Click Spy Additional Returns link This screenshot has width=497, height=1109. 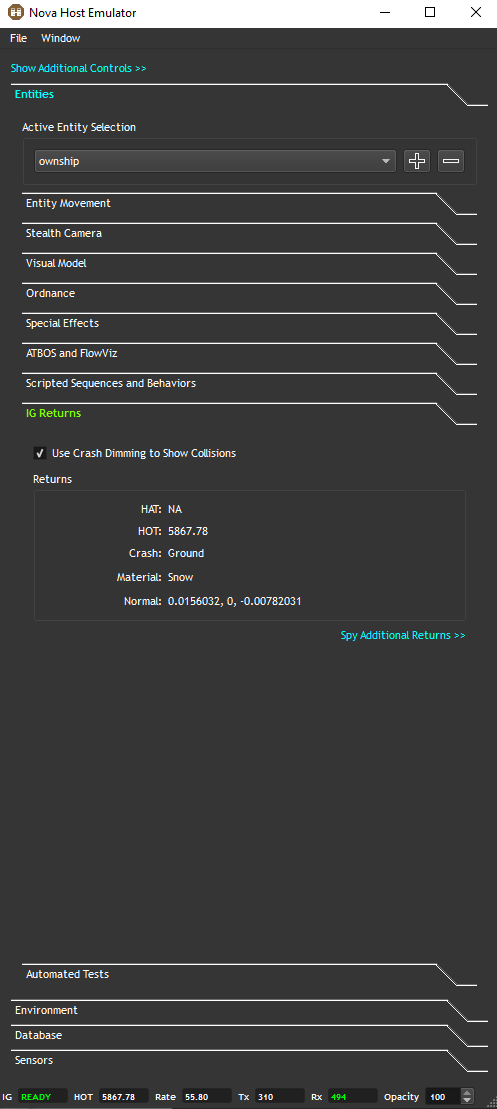[x=403, y=635]
